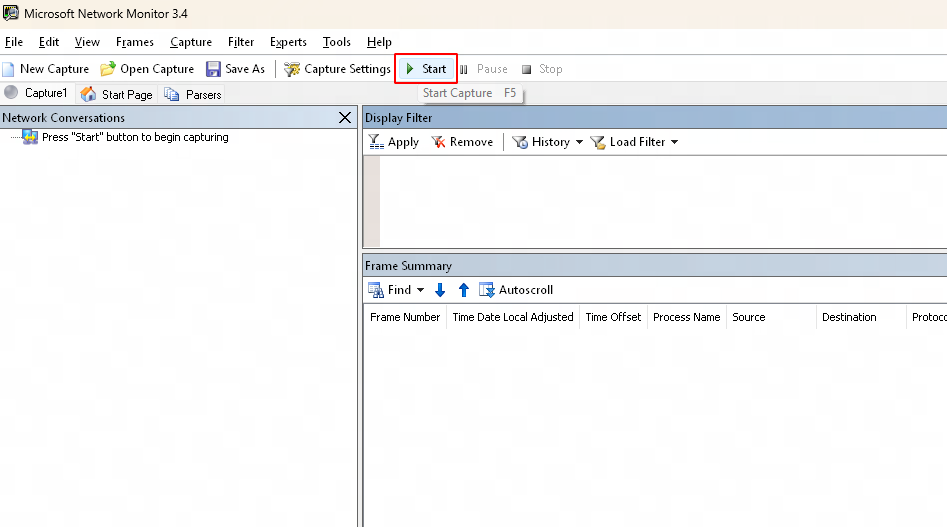The image size is (947, 527).
Task: Click the Load Filter icon
Action: tap(597, 142)
